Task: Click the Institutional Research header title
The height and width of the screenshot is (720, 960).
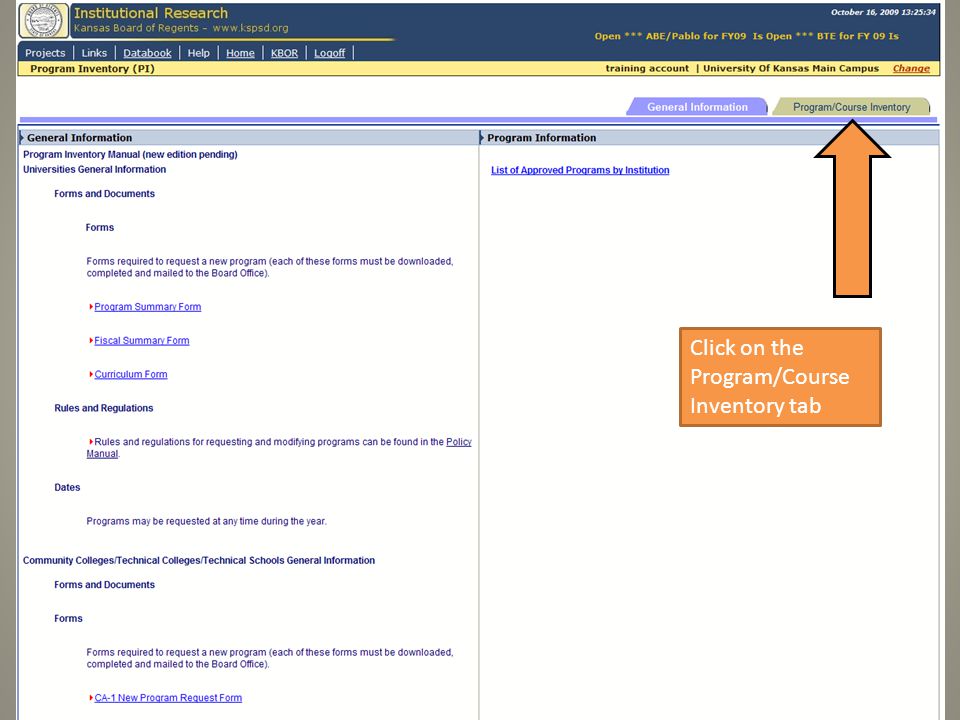Action: 151,13
